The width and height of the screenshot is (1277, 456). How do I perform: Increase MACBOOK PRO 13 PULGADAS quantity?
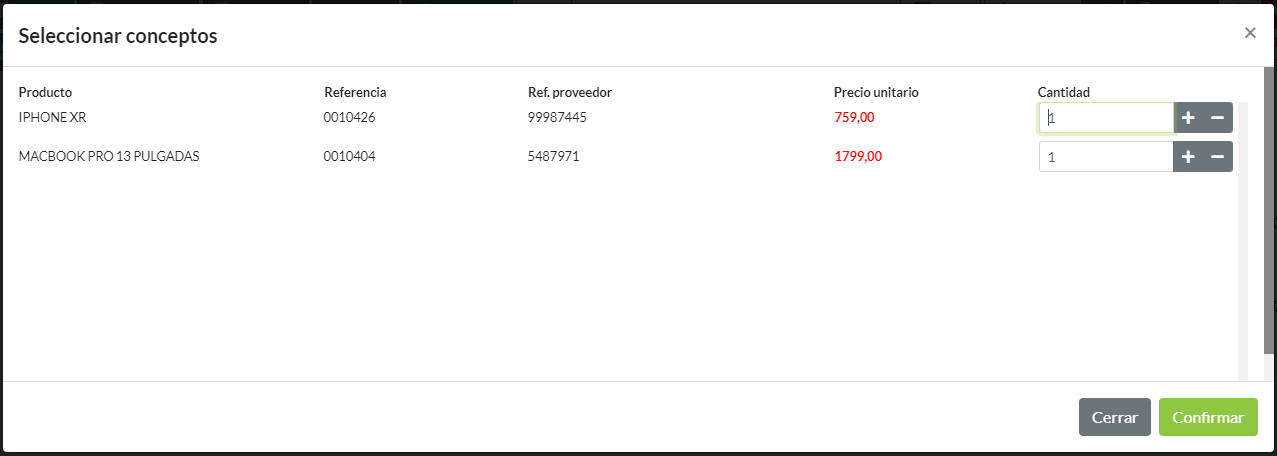[1188, 157]
